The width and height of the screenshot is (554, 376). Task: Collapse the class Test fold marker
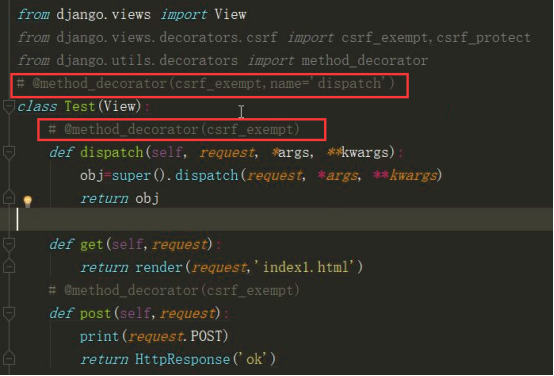point(8,106)
